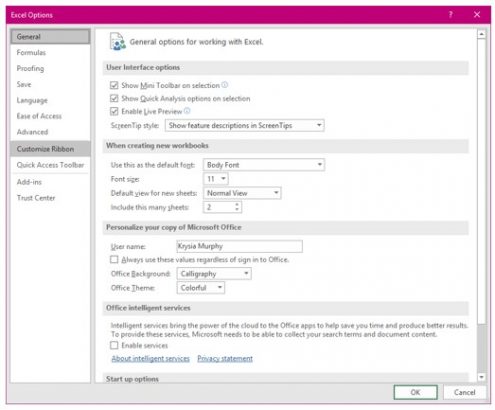495x410 pixels.
Task: Click info icon beside Show Mini Toolbar
Action: (x=225, y=85)
